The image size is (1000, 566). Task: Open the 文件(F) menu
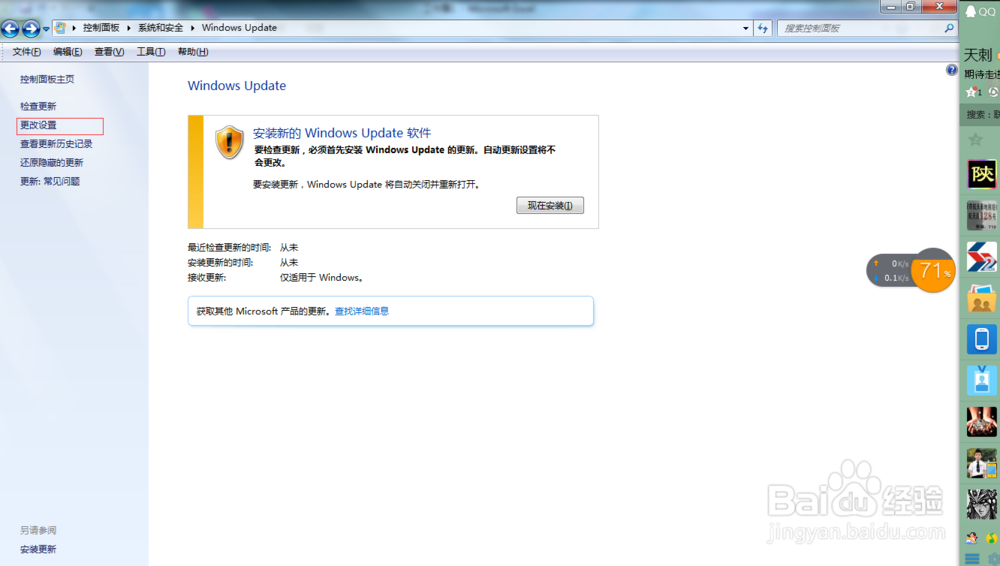click(x=27, y=52)
